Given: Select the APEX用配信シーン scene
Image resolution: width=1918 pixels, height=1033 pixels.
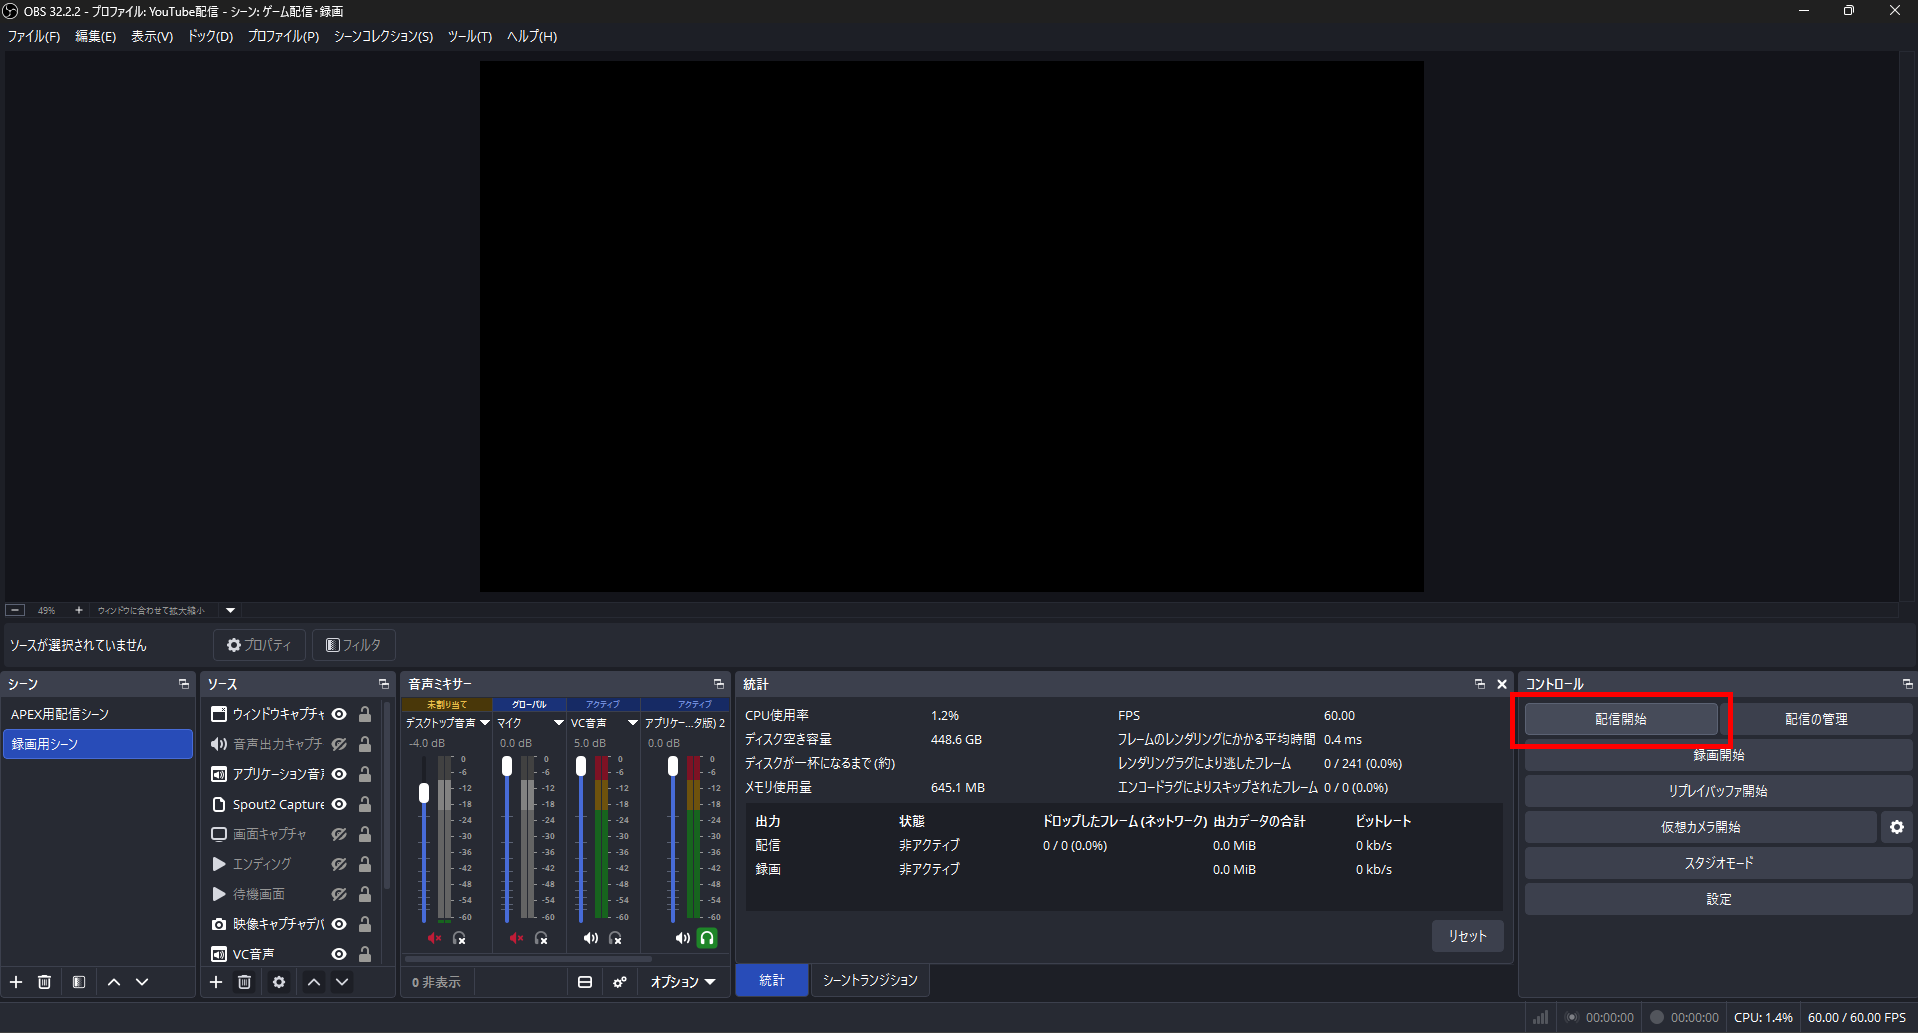Looking at the screenshot, I should coord(98,714).
